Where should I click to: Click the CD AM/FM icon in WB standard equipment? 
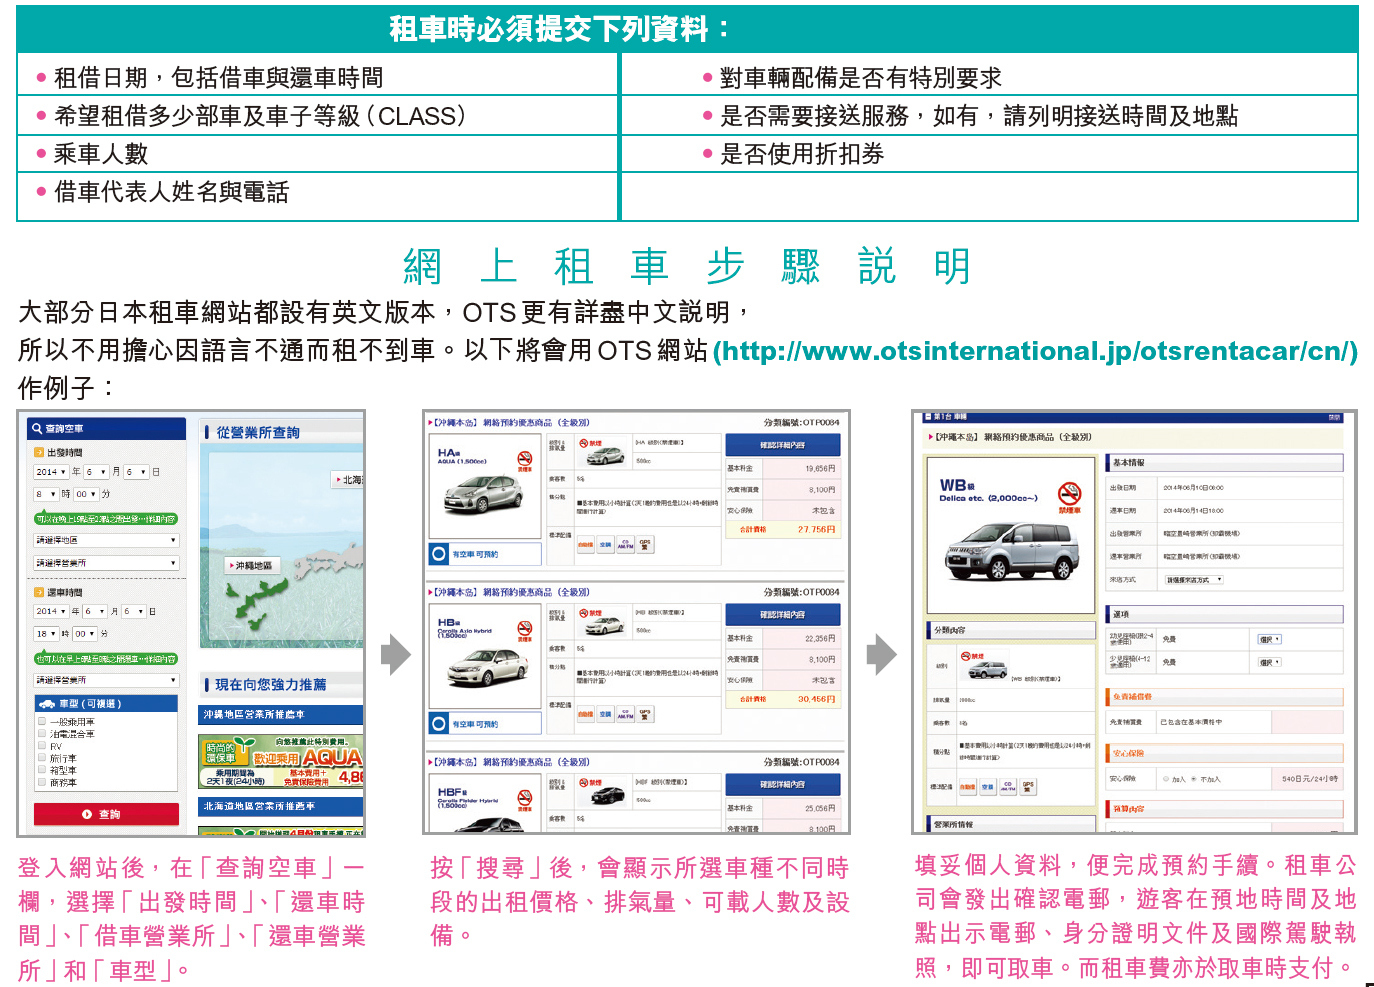1007,787
